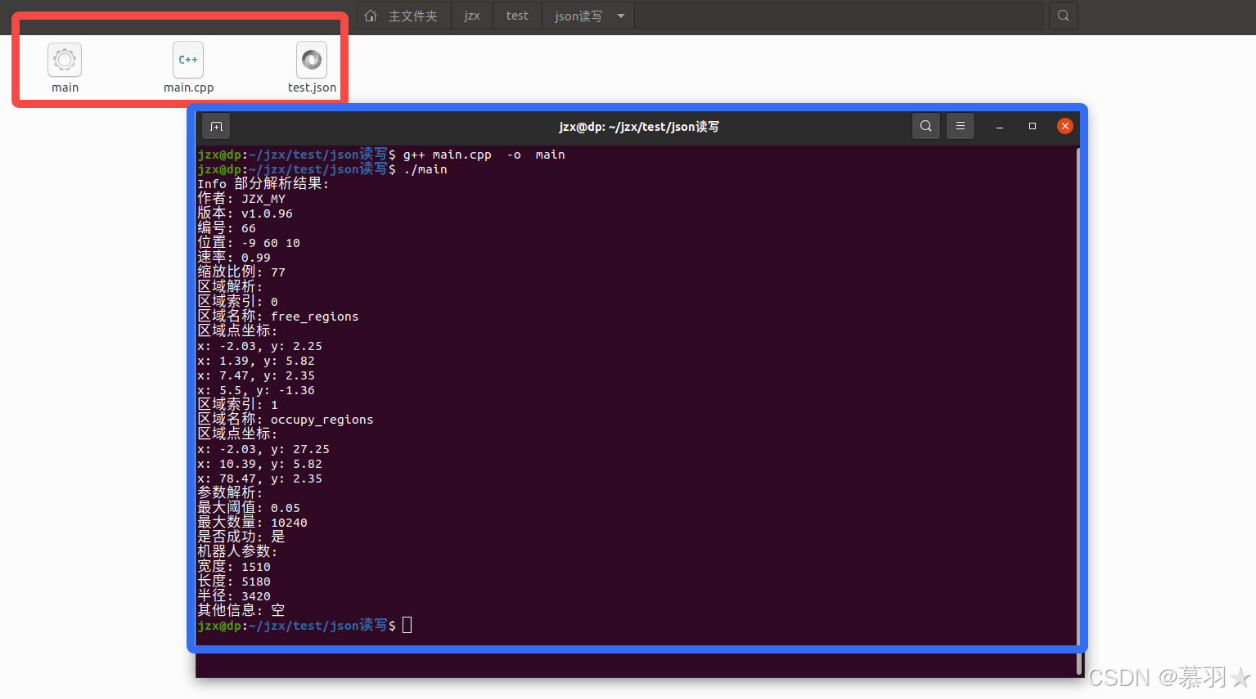1256x699 pixels.
Task: Click the '机器人参数:' line
Action: tap(238, 551)
